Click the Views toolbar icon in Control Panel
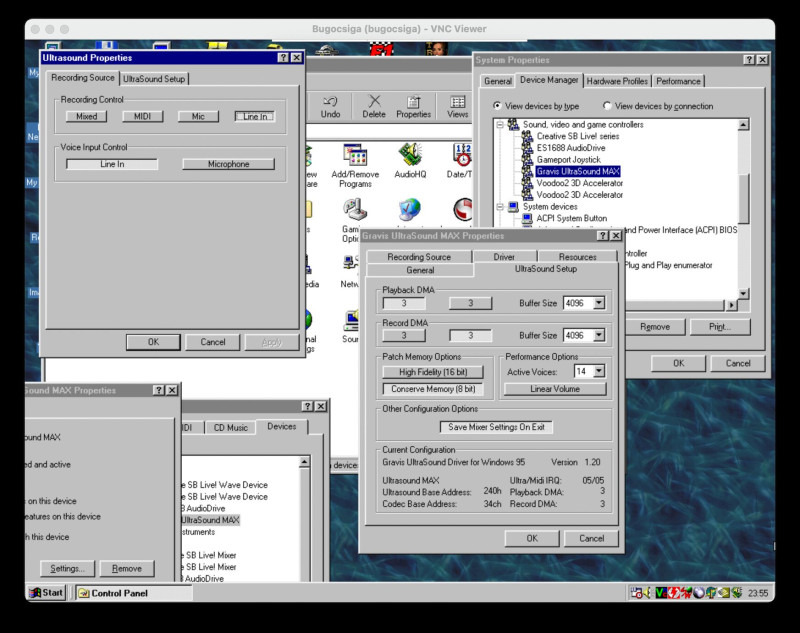The width and height of the screenshot is (800, 633). [457, 107]
